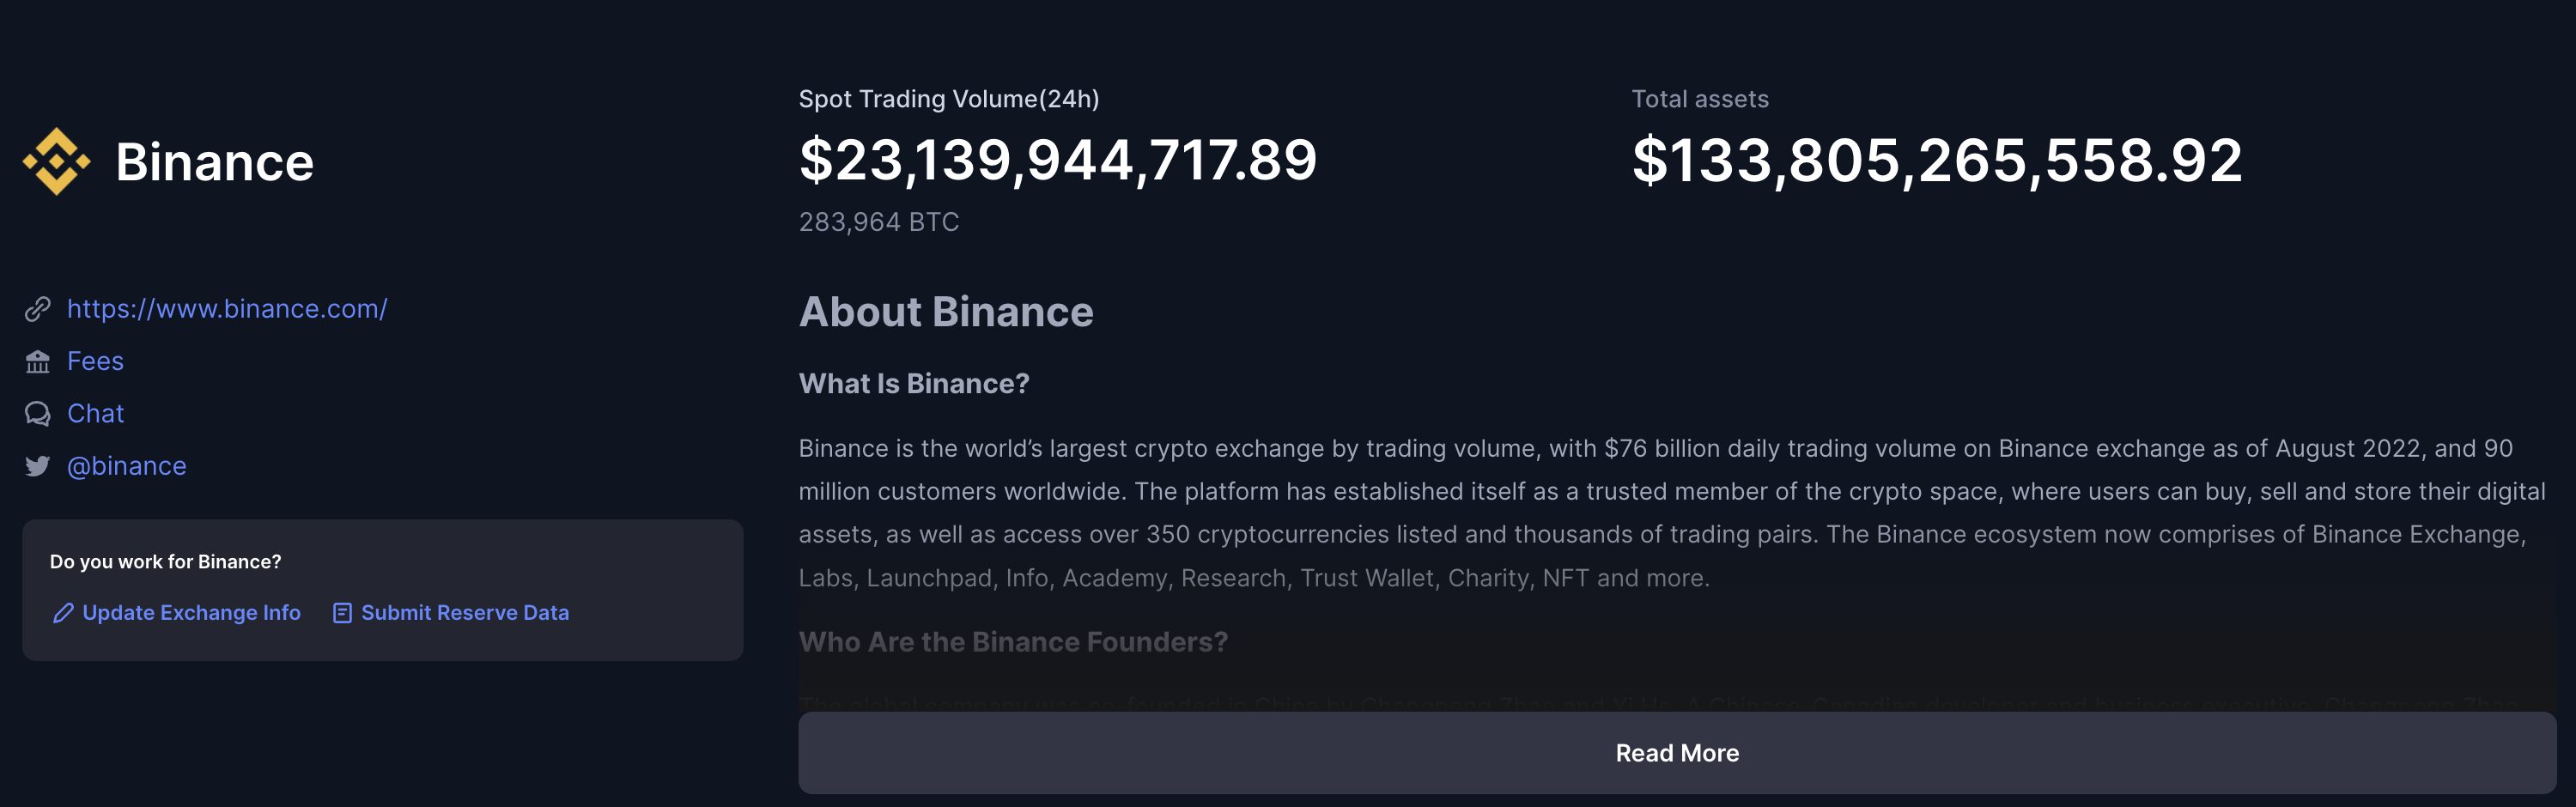Click the total assets dollar amount
This screenshot has height=807, width=2576.
pos(1937,160)
